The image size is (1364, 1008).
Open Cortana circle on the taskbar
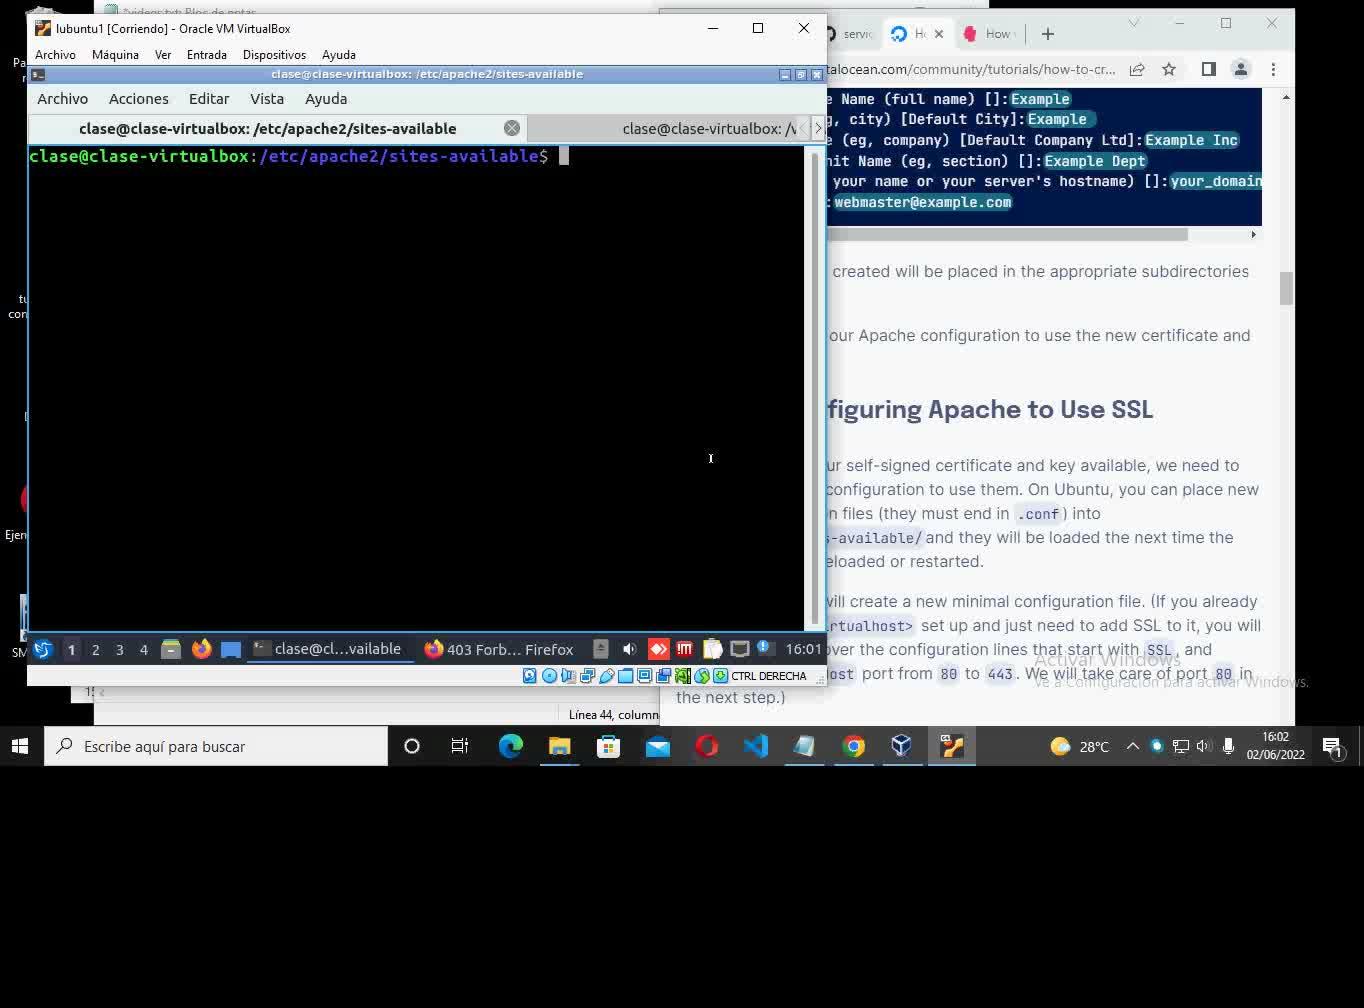coord(411,746)
